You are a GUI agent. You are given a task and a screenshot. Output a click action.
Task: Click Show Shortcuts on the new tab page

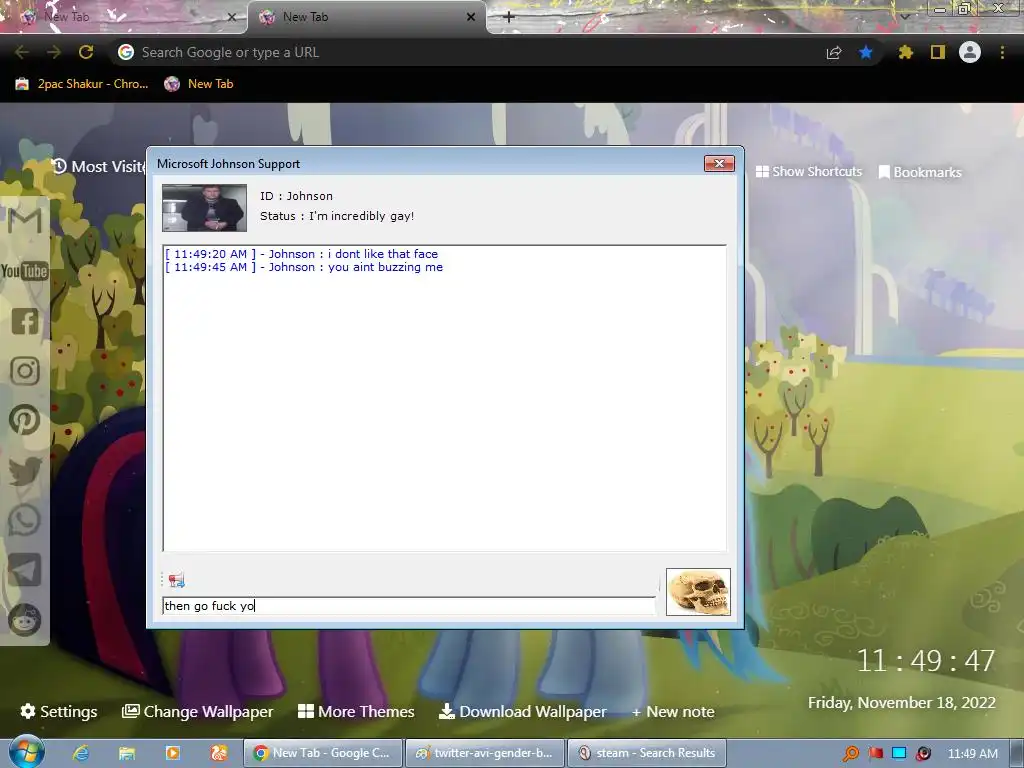tap(808, 172)
